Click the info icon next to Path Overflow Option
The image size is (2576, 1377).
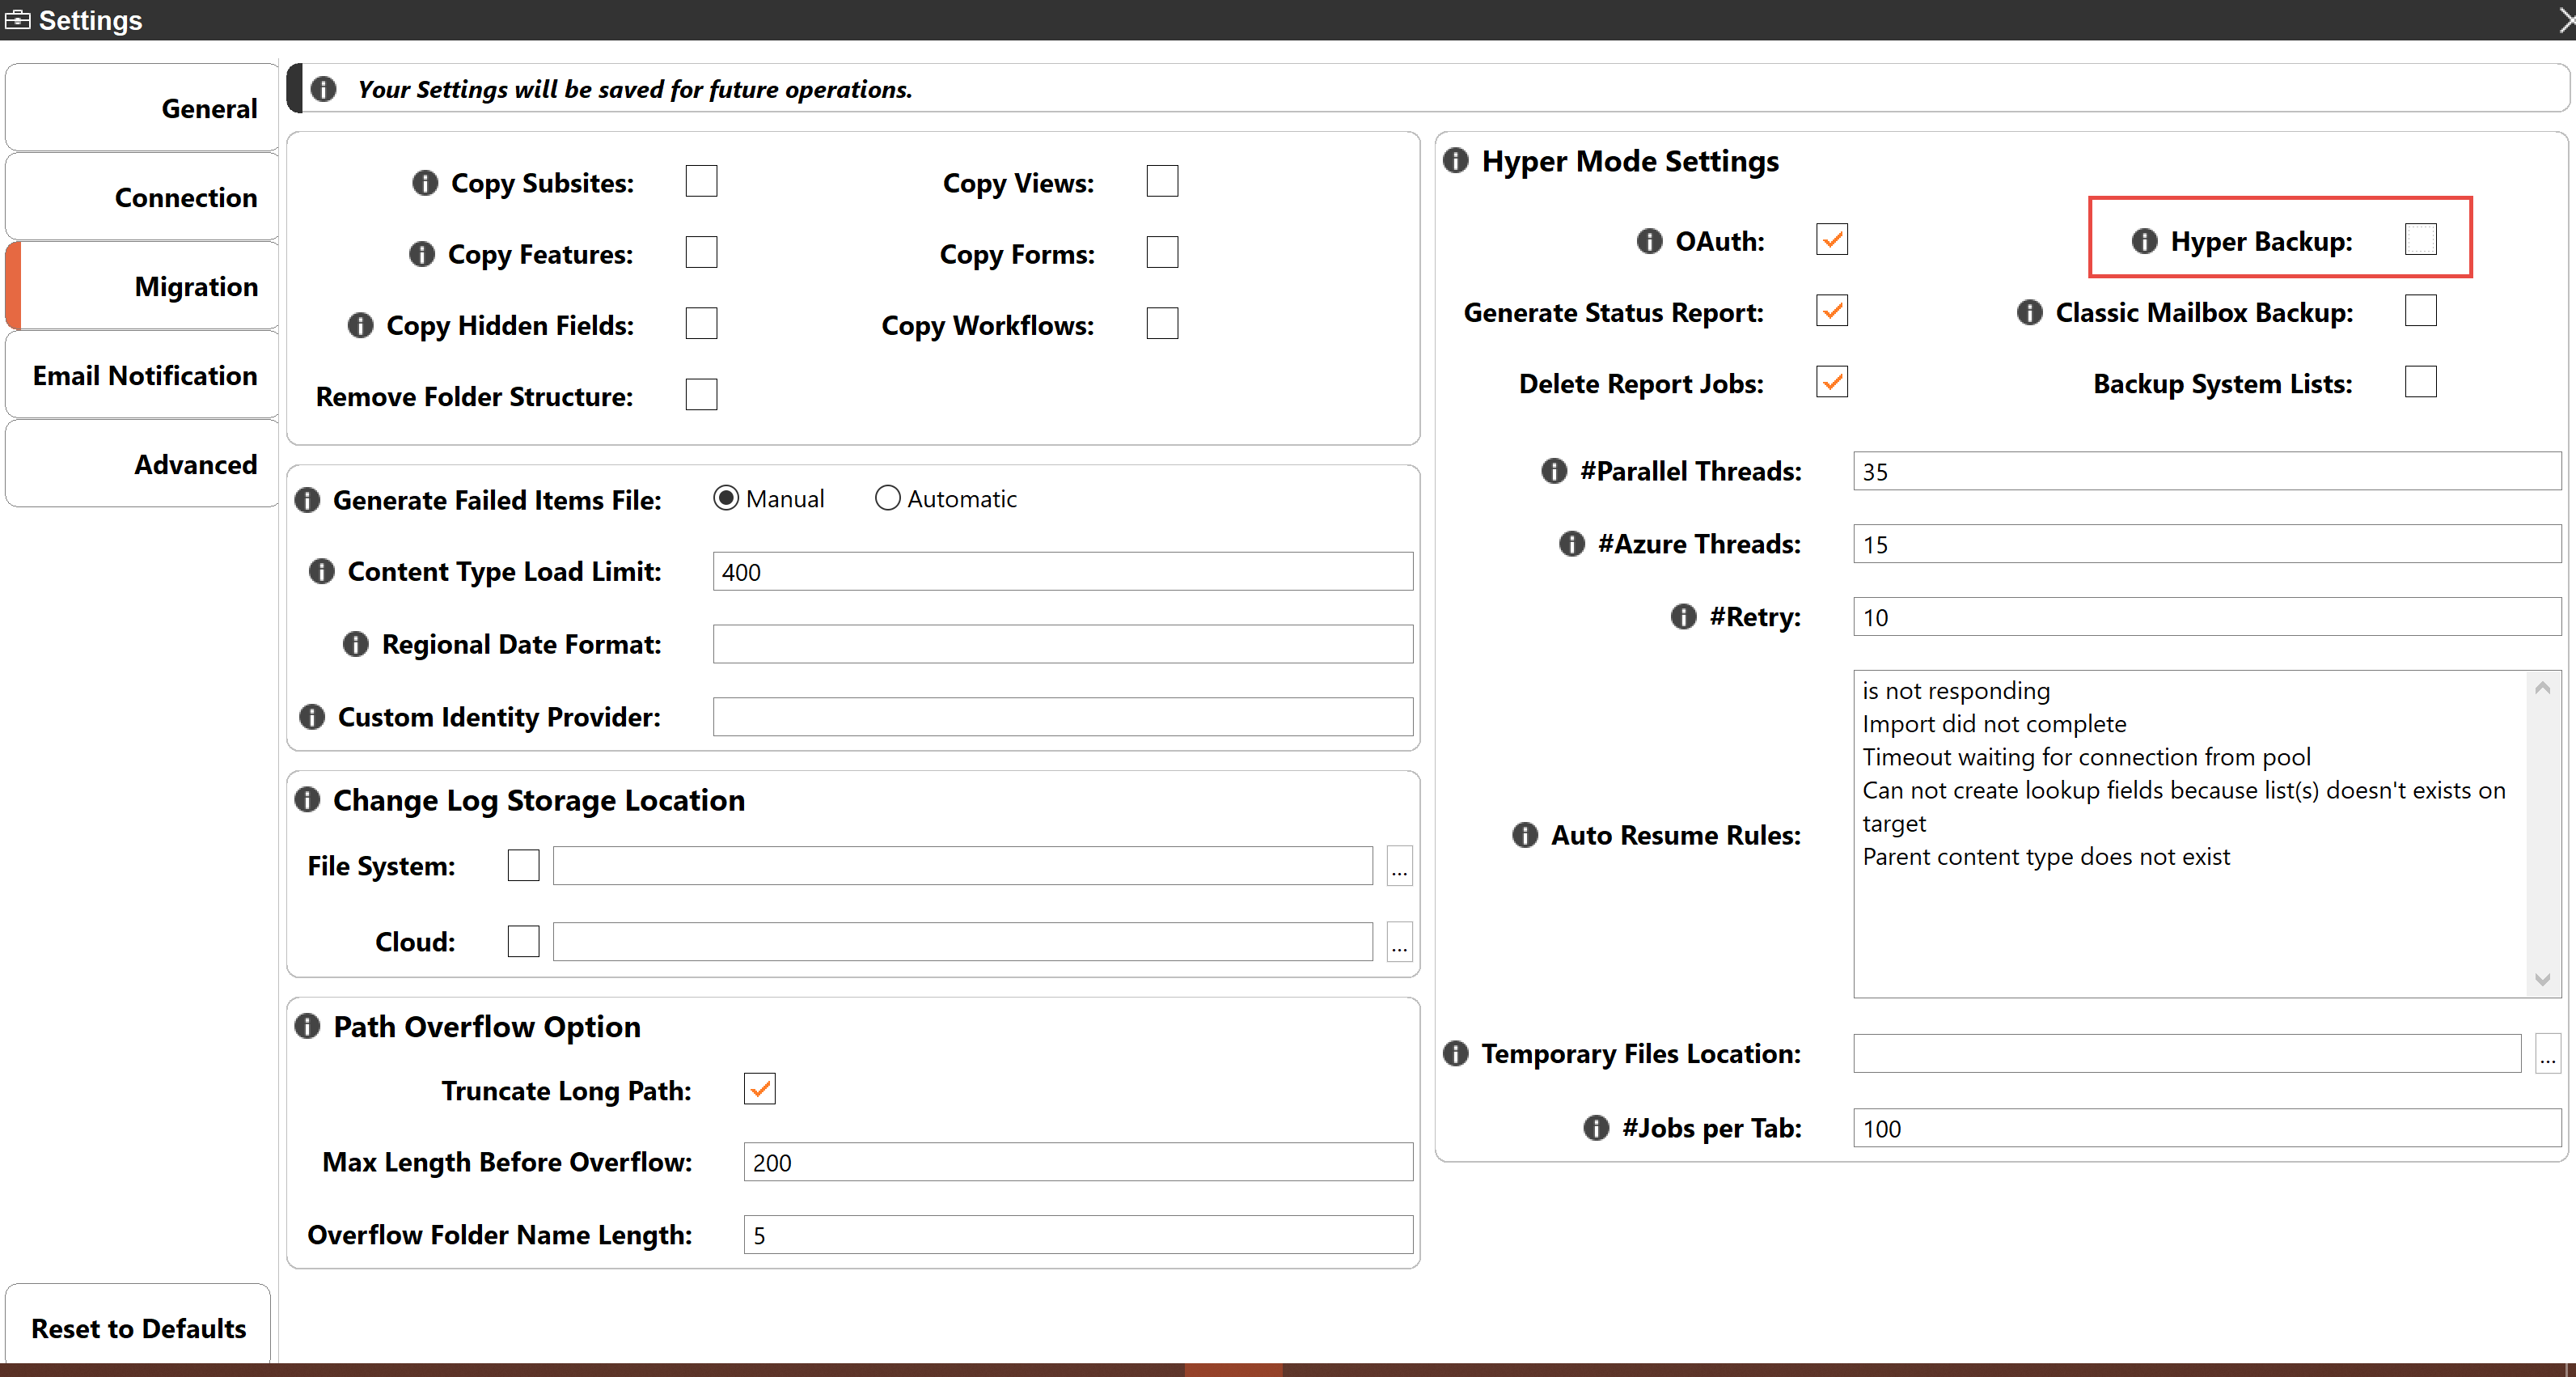307,1025
